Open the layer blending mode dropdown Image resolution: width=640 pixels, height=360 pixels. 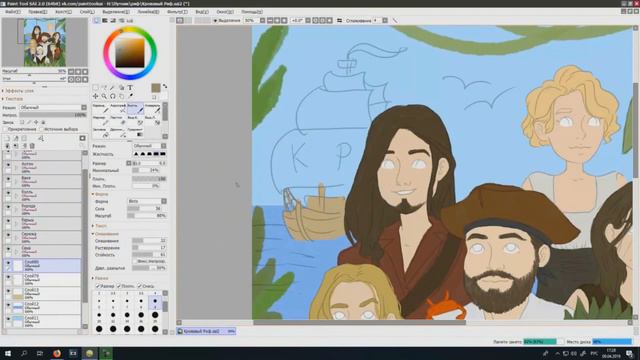(x=53, y=107)
